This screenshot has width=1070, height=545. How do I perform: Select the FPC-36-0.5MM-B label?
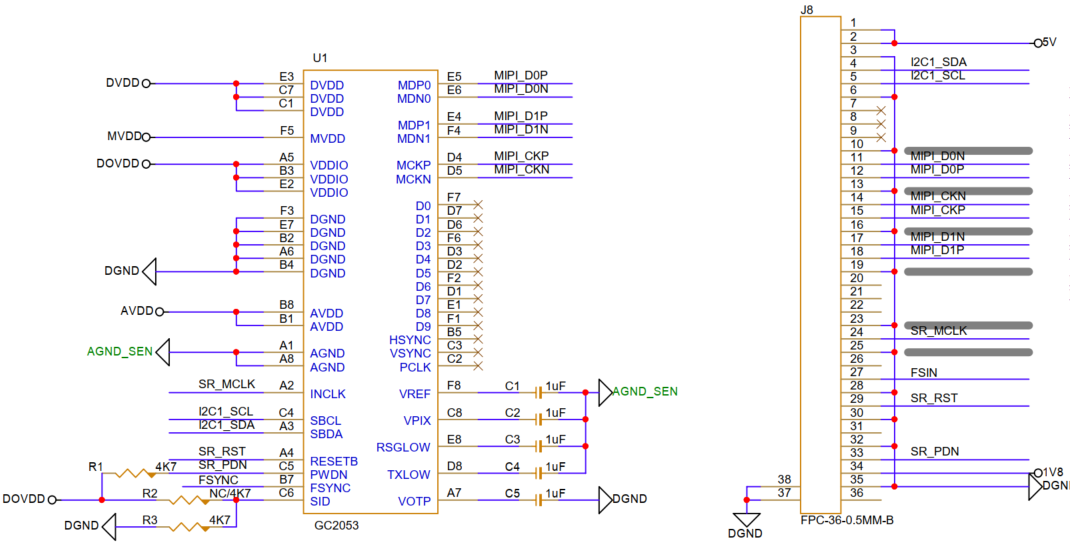pyautogui.click(x=846, y=521)
